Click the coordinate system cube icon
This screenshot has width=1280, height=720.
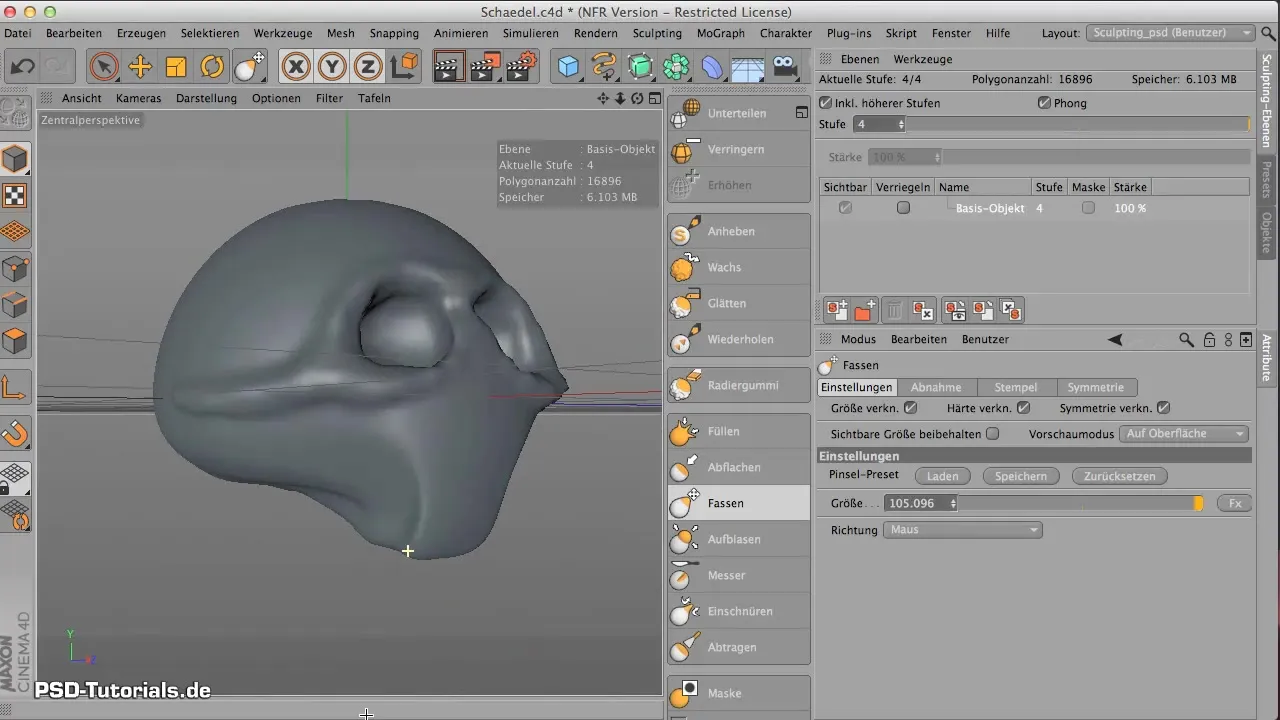(404, 67)
